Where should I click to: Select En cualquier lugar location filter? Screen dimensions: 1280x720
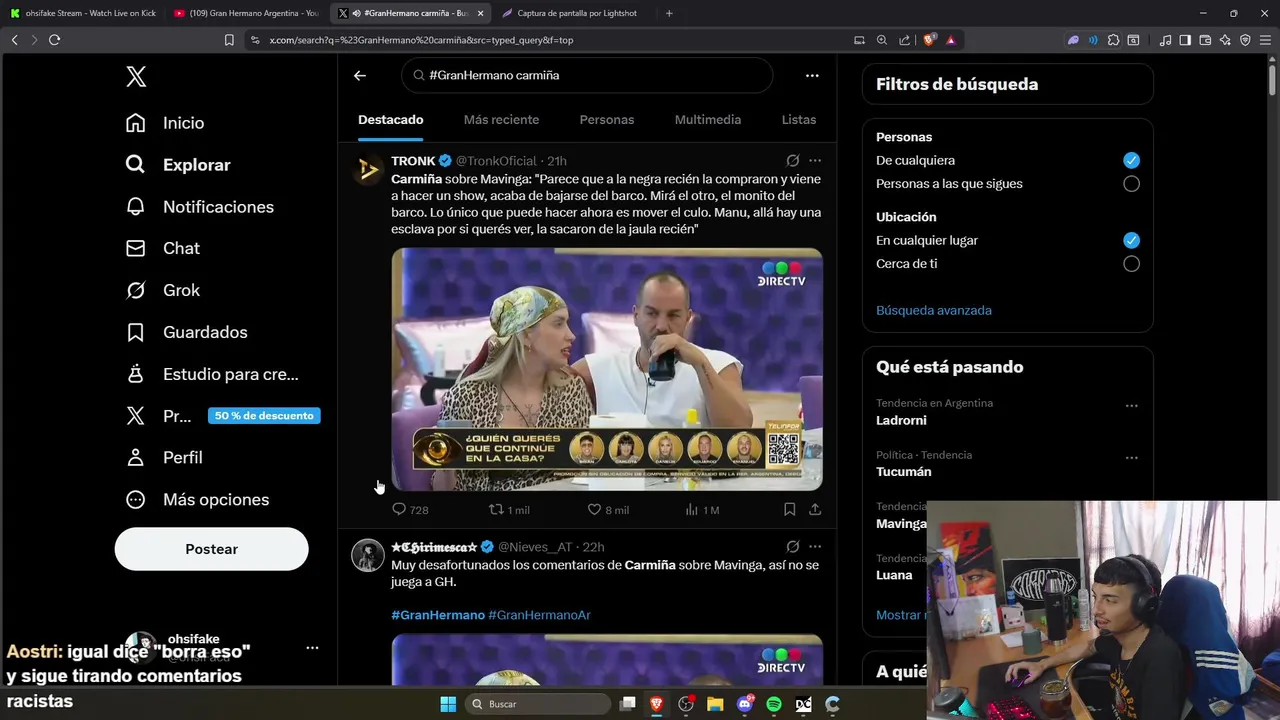tap(1131, 240)
